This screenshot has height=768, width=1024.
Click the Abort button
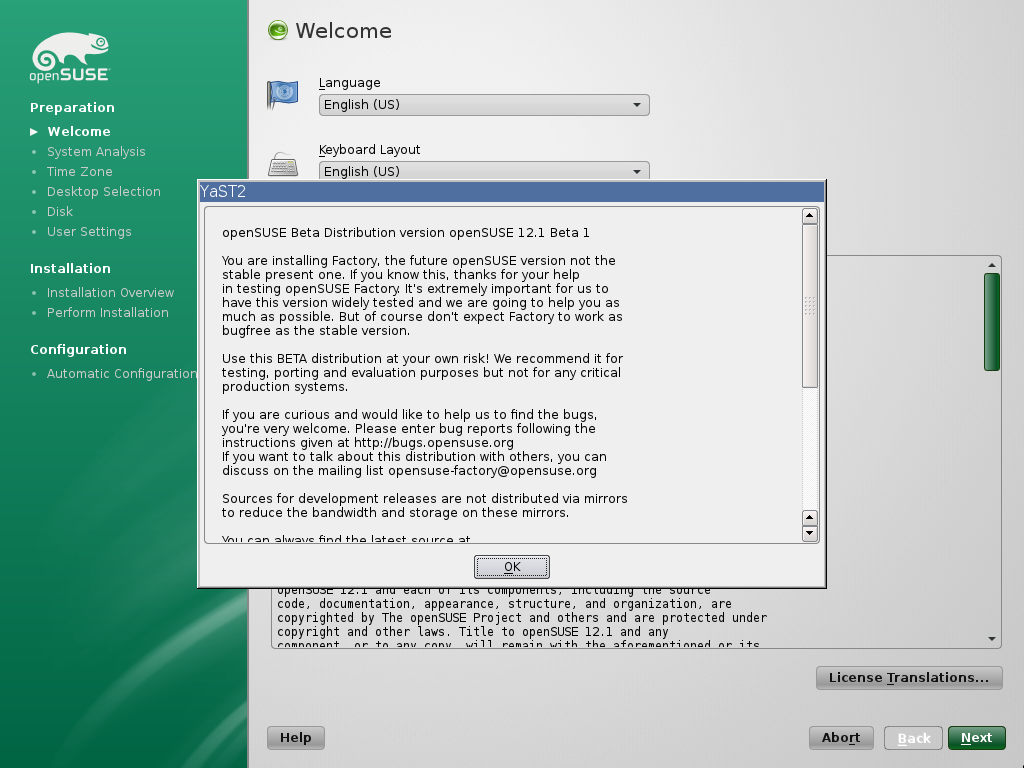840,737
